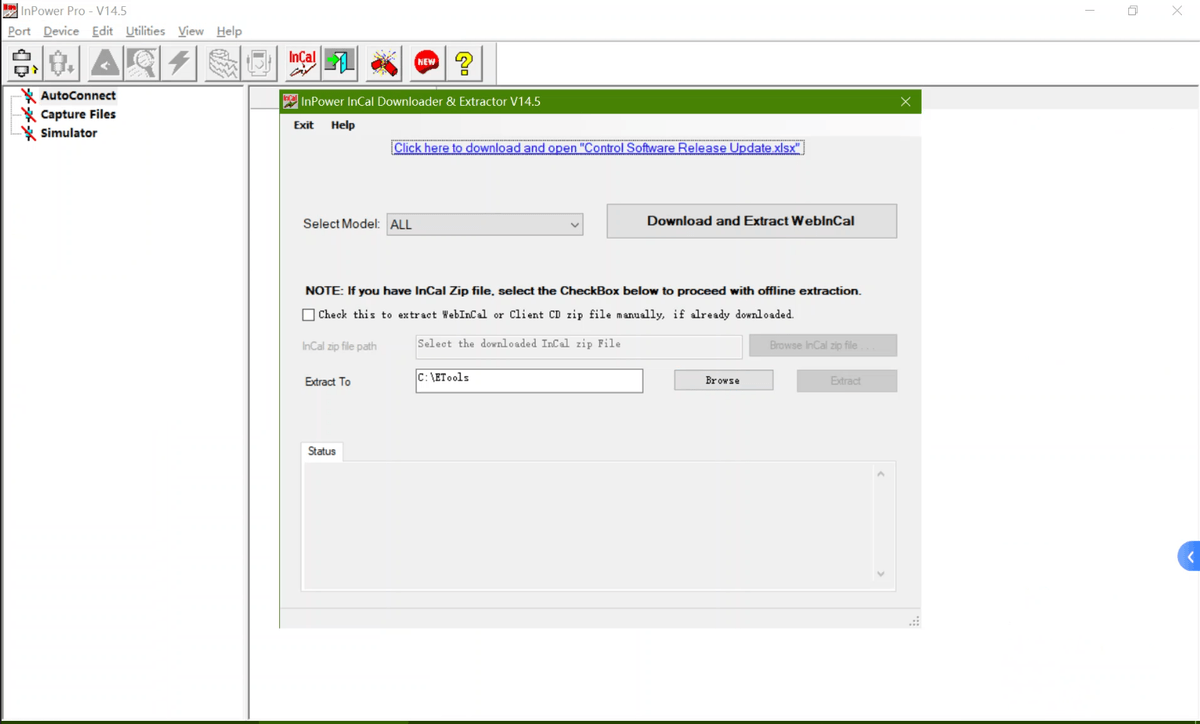Viewport: 1200px width, 724px height.
Task: Switch to the Status tab
Action: coord(322,451)
